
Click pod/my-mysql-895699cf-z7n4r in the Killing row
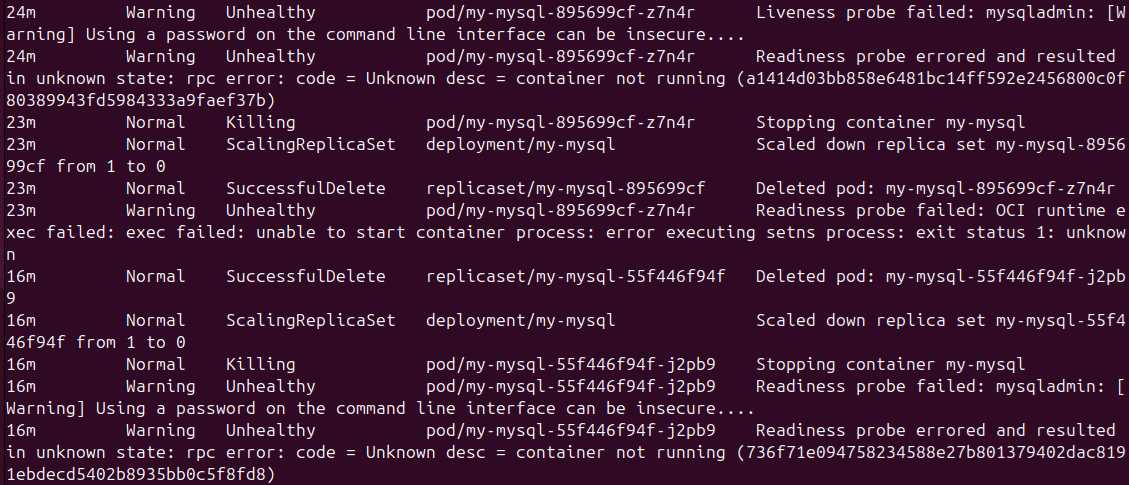(560, 122)
